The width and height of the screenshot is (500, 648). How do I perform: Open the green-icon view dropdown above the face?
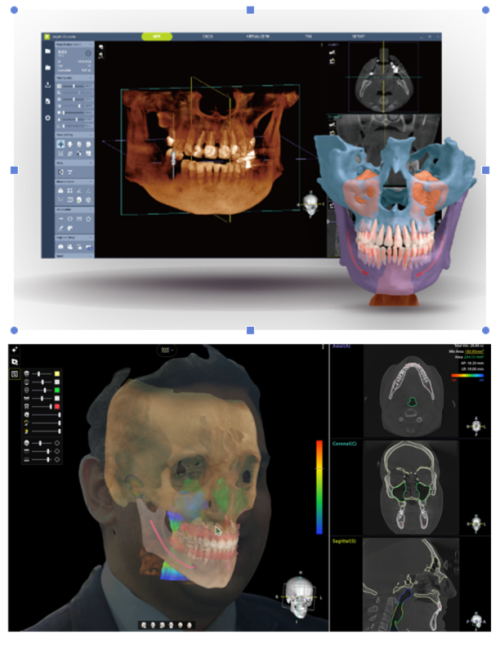coord(167,350)
